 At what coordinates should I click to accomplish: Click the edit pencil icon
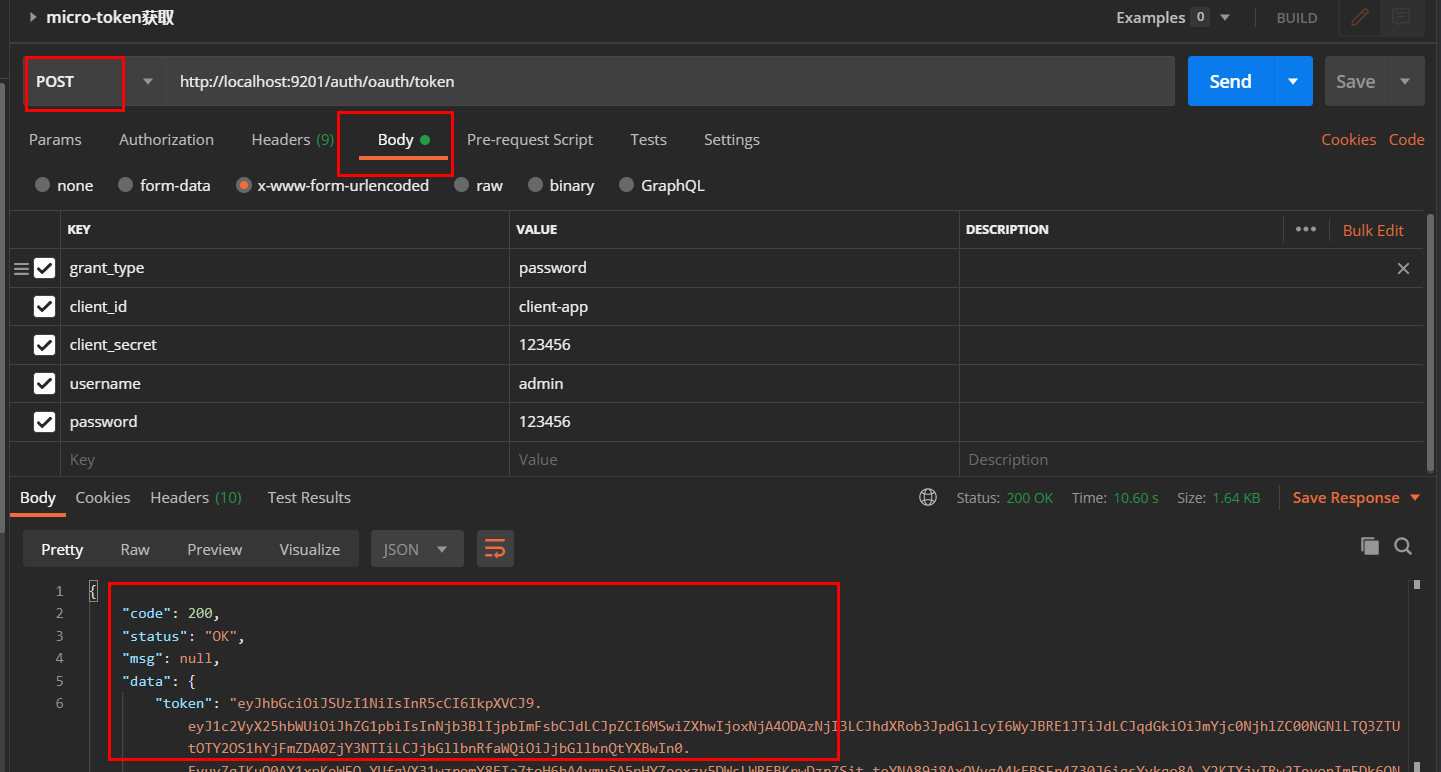(x=1359, y=17)
